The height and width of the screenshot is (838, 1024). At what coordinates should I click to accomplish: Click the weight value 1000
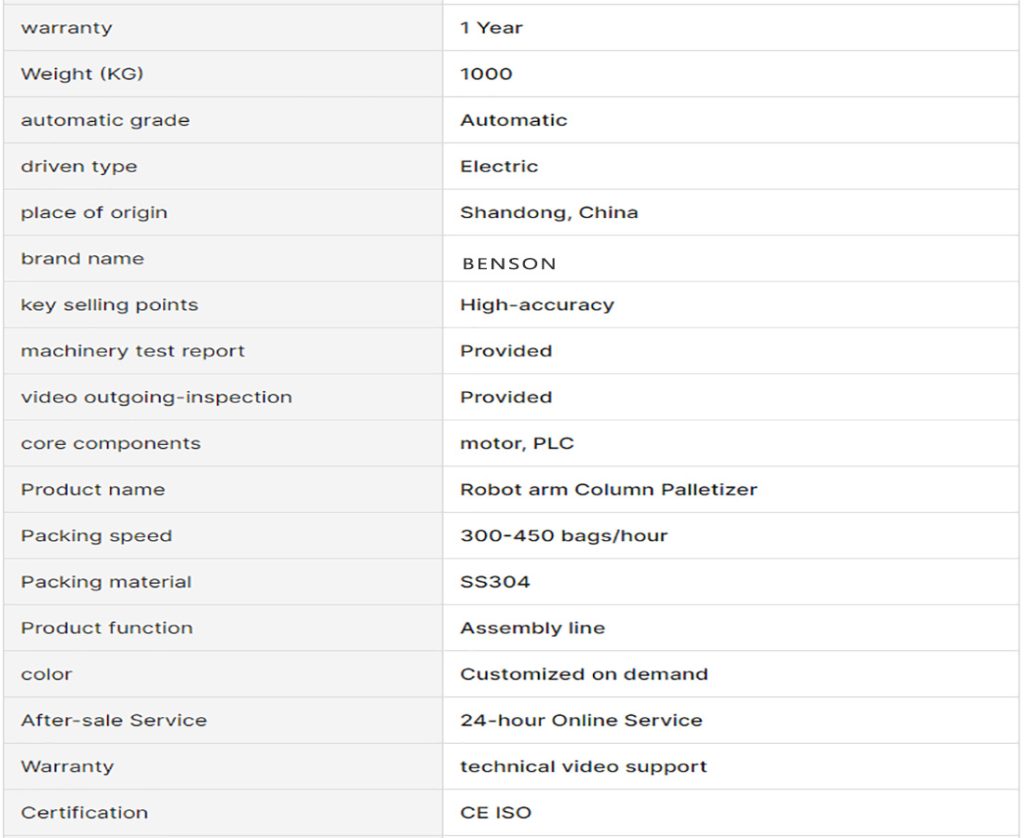[x=486, y=74]
